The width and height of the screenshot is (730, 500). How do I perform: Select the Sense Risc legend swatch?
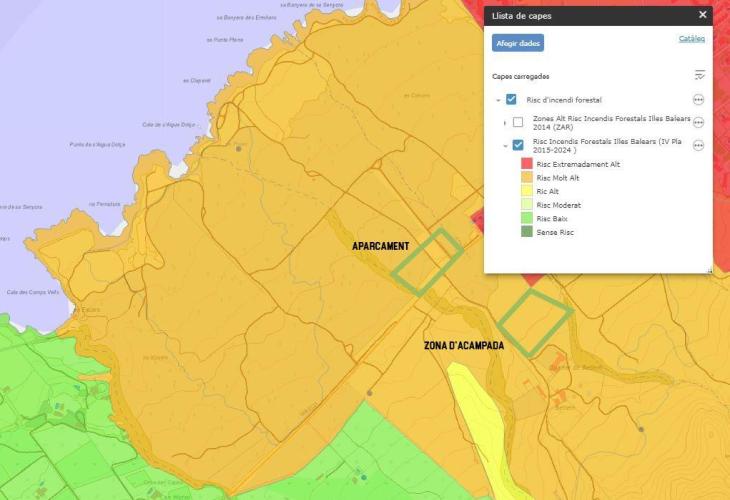[x=526, y=232]
